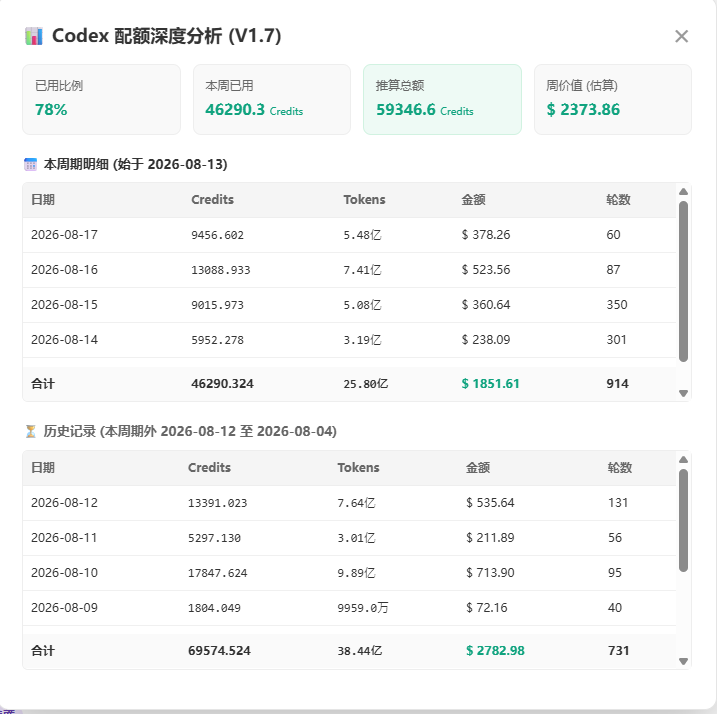Click the amount $ 378.26
This screenshot has height=714, width=717.
(486, 235)
